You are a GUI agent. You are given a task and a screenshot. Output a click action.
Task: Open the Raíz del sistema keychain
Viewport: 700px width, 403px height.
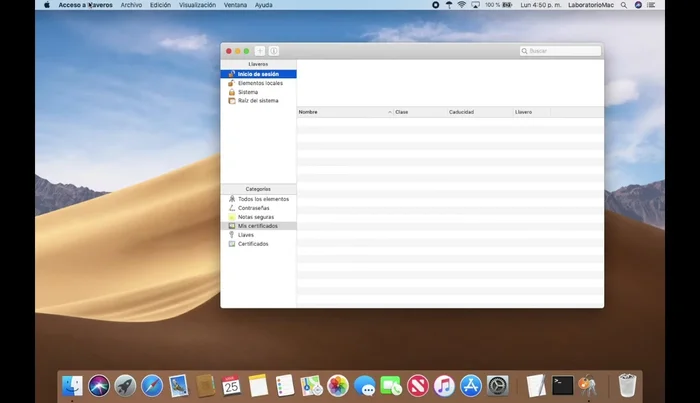click(x=257, y=101)
